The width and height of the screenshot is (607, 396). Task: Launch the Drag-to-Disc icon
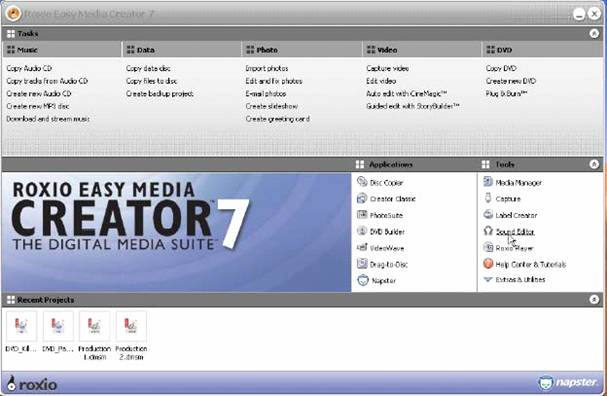[x=362, y=264]
